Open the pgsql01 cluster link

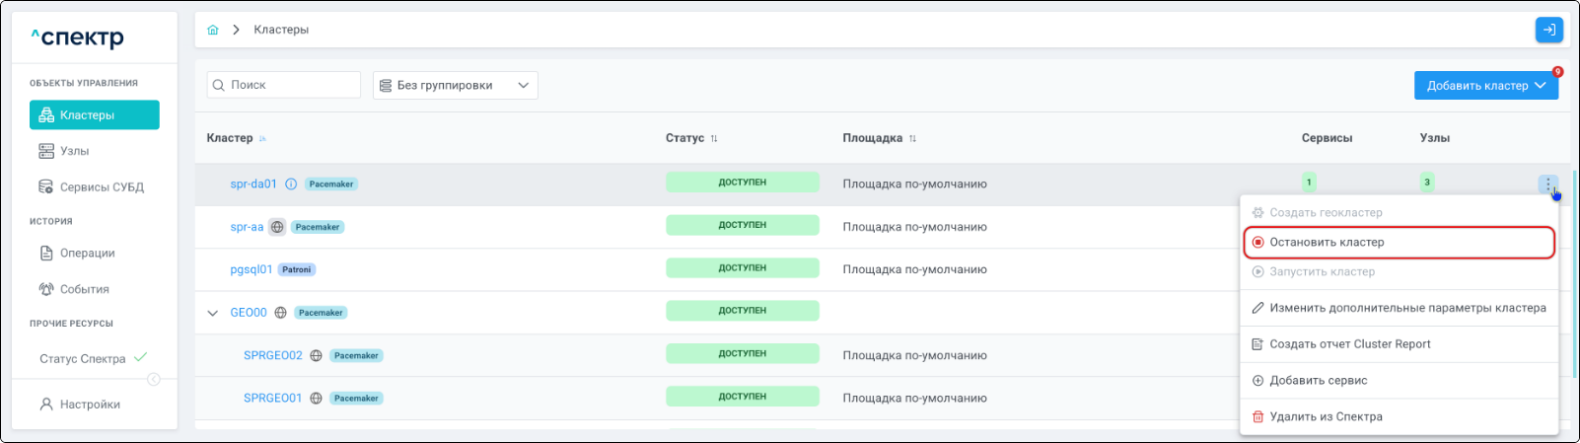(x=251, y=269)
